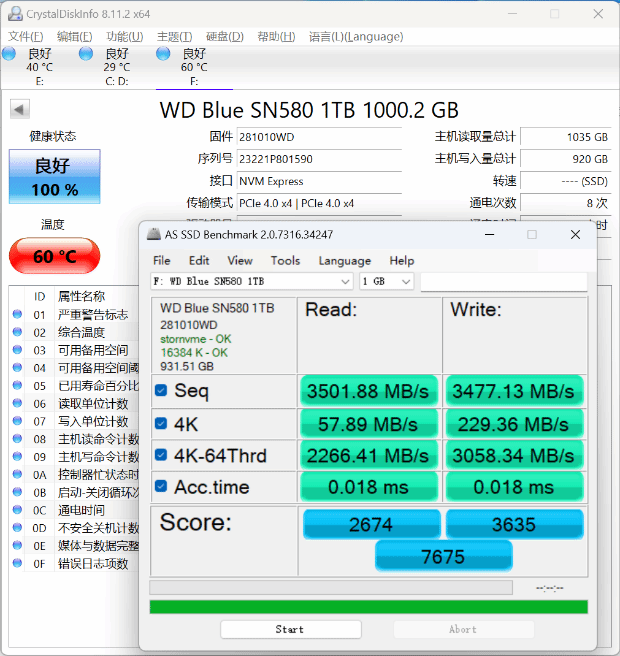Open AS SSD View menu

coord(240,261)
